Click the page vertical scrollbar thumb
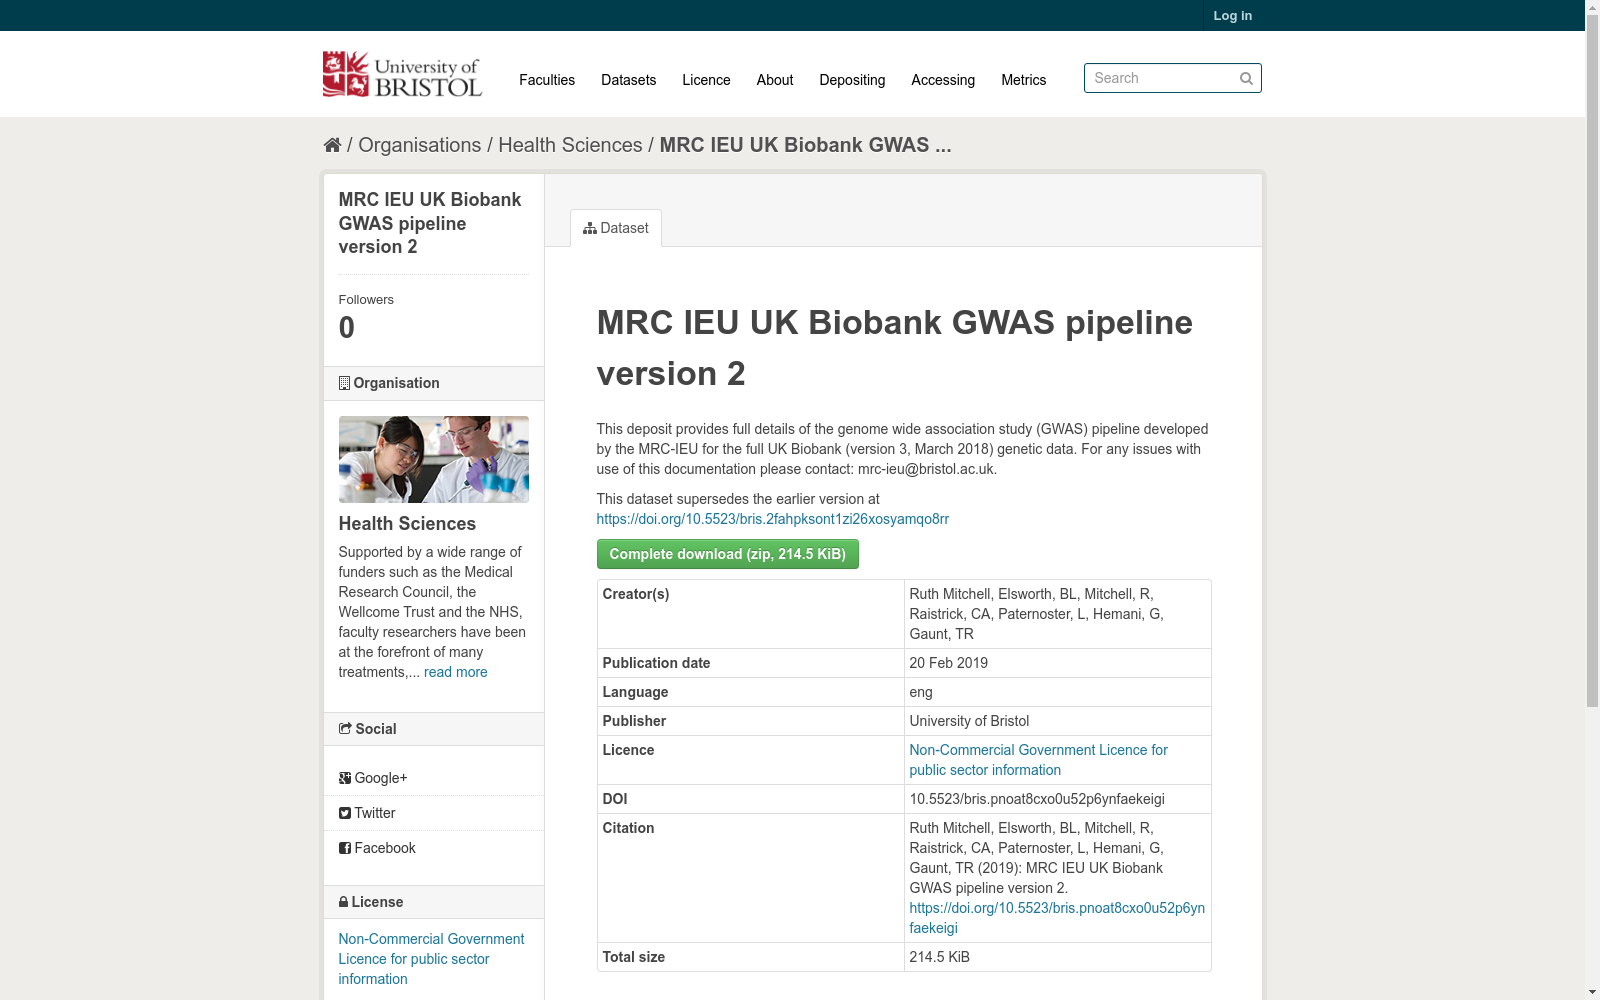This screenshot has width=1600, height=1000. [x=1592, y=360]
